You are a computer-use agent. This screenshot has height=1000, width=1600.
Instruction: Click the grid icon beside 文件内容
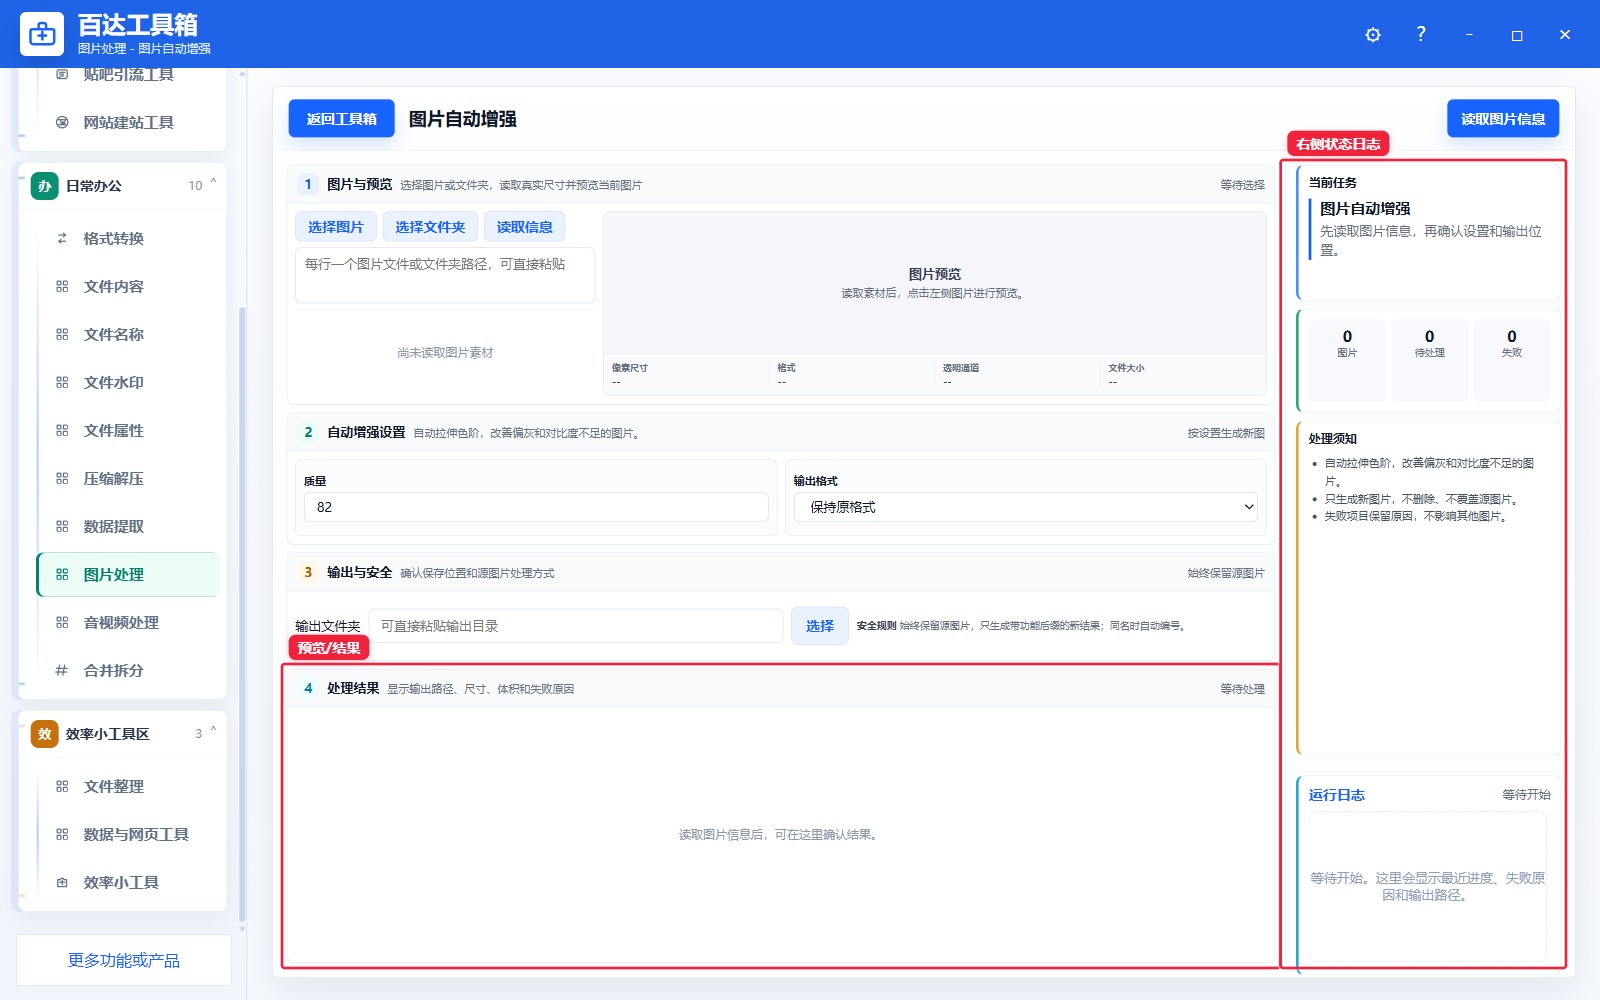[x=62, y=286]
